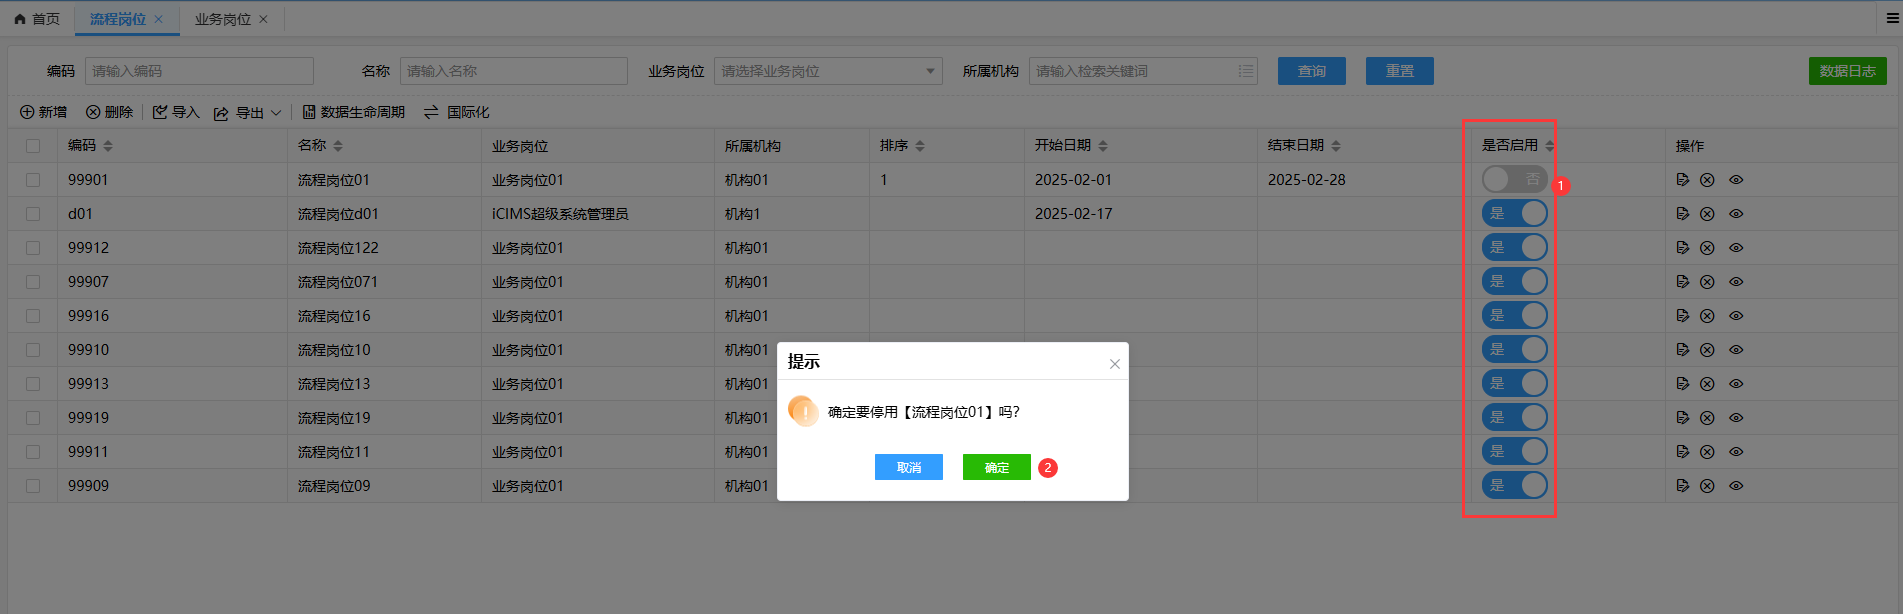The height and width of the screenshot is (614, 1903).
Task: Tick the checkbox for row 99907
Action: pyautogui.click(x=33, y=282)
